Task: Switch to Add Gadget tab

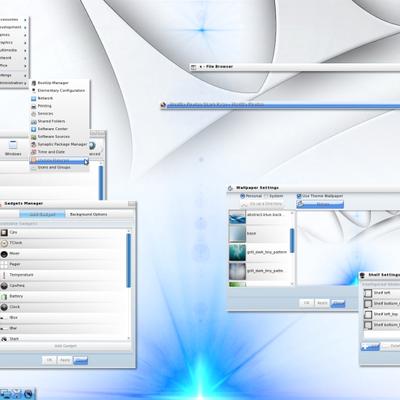Action: click(x=42, y=214)
